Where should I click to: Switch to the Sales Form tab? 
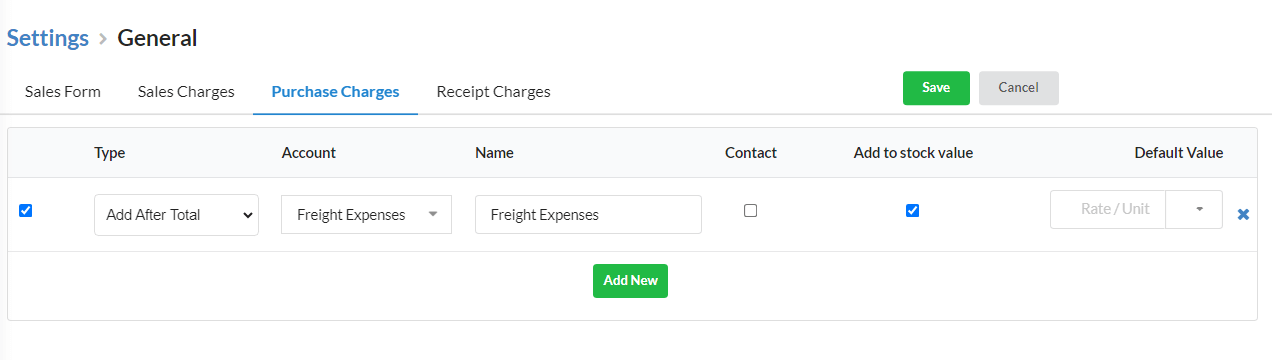(x=63, y=91)
